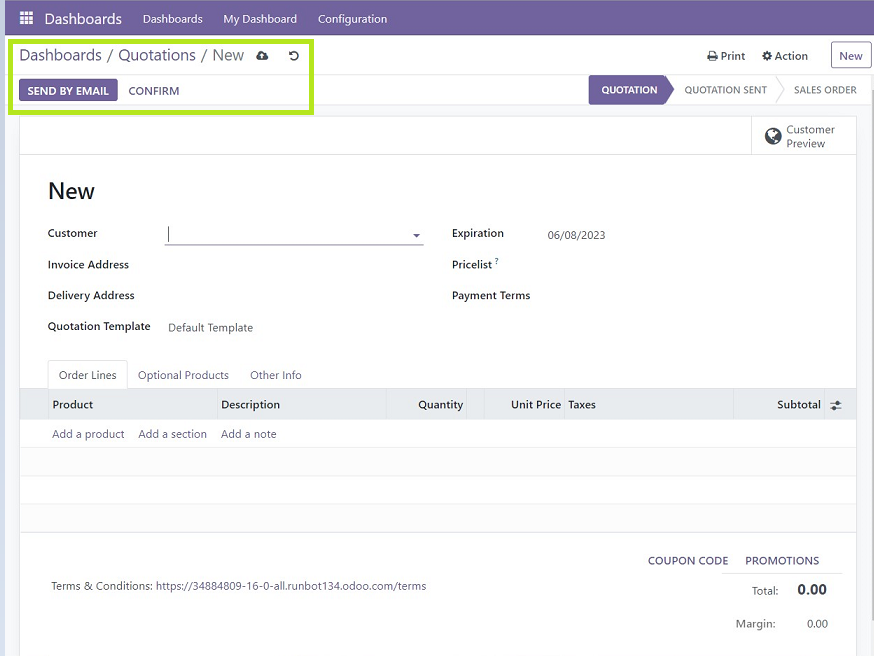
Task: Click the globe Customer Preview button
Action: [x=803, y=136]
